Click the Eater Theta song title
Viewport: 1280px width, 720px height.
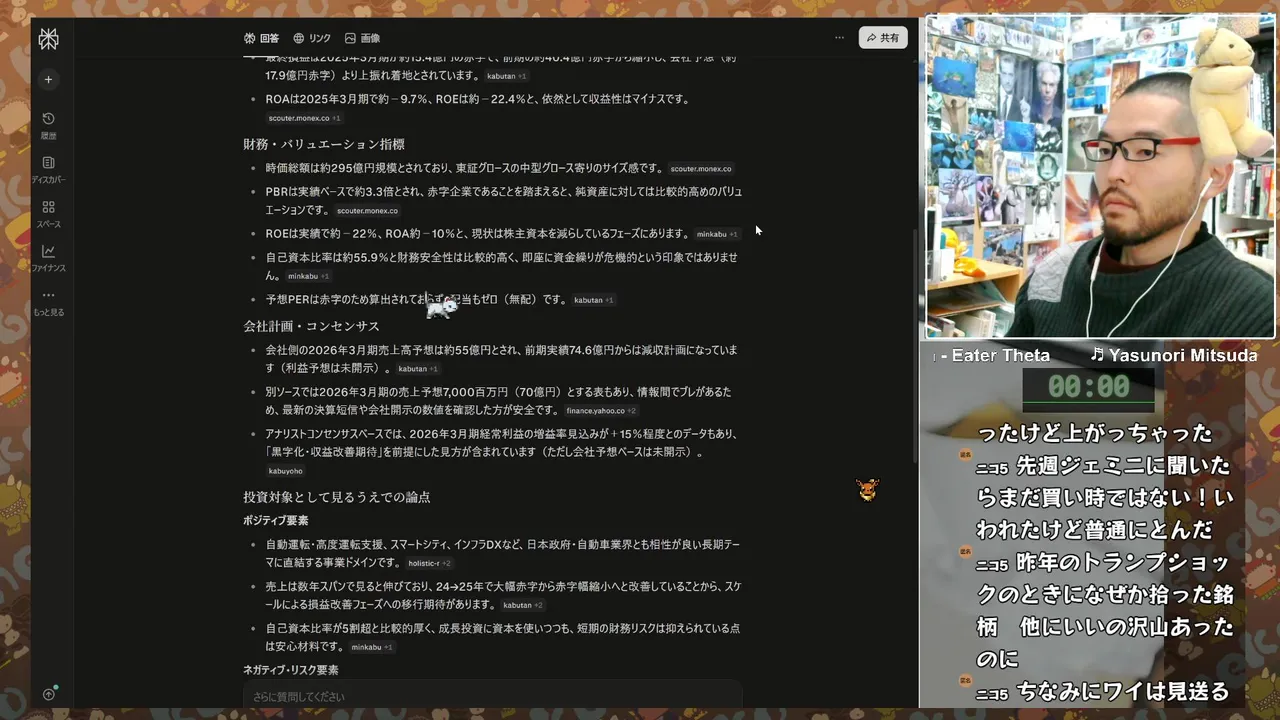1000,355
